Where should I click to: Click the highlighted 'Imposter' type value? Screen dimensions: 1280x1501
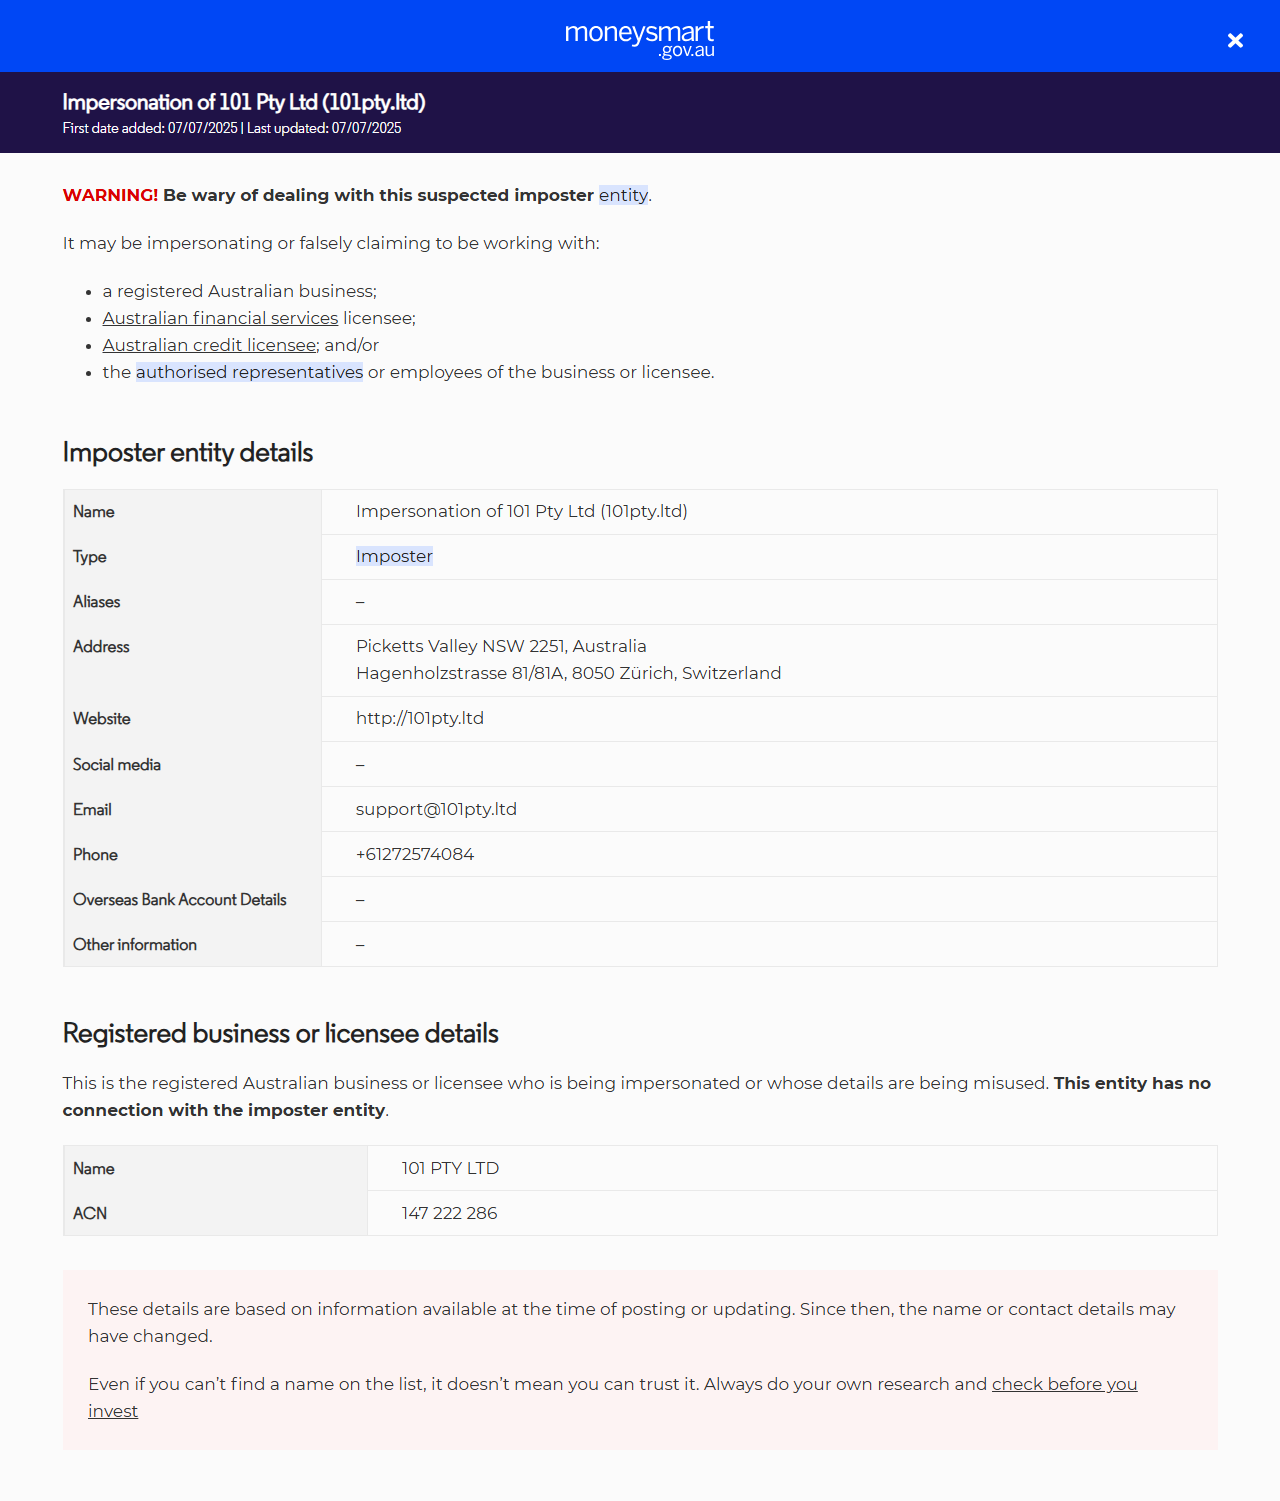[394, 556]
